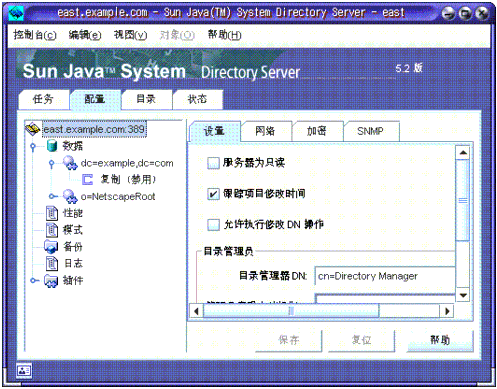The height and width of the screenshot is (389, 497).
Task: Click the o=NetscapeRoot suffix icon
Action: tap(70, 196)
